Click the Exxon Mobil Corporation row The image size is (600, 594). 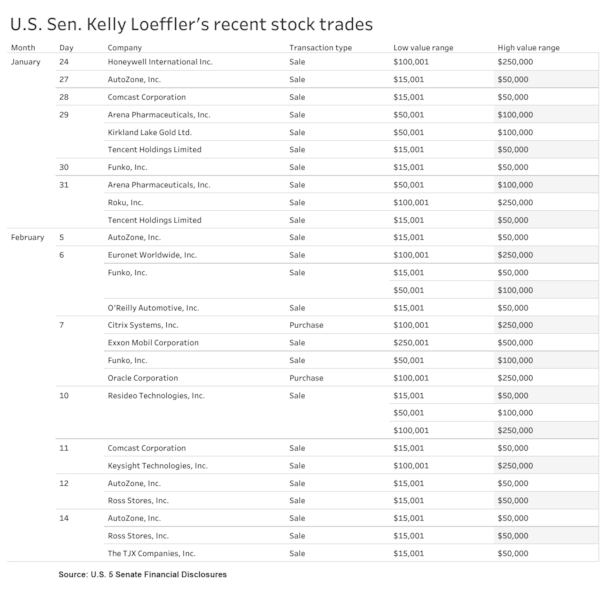[351, 343]
